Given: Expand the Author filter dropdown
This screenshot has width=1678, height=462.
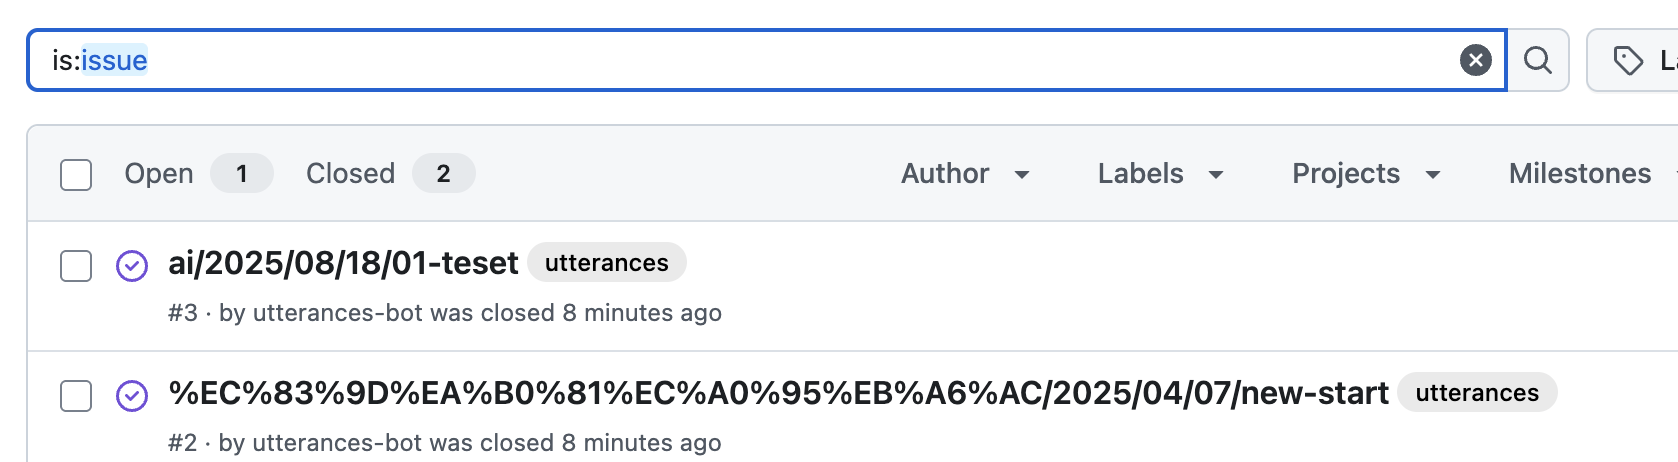Looking at the screenshot, I should point(965,174).
